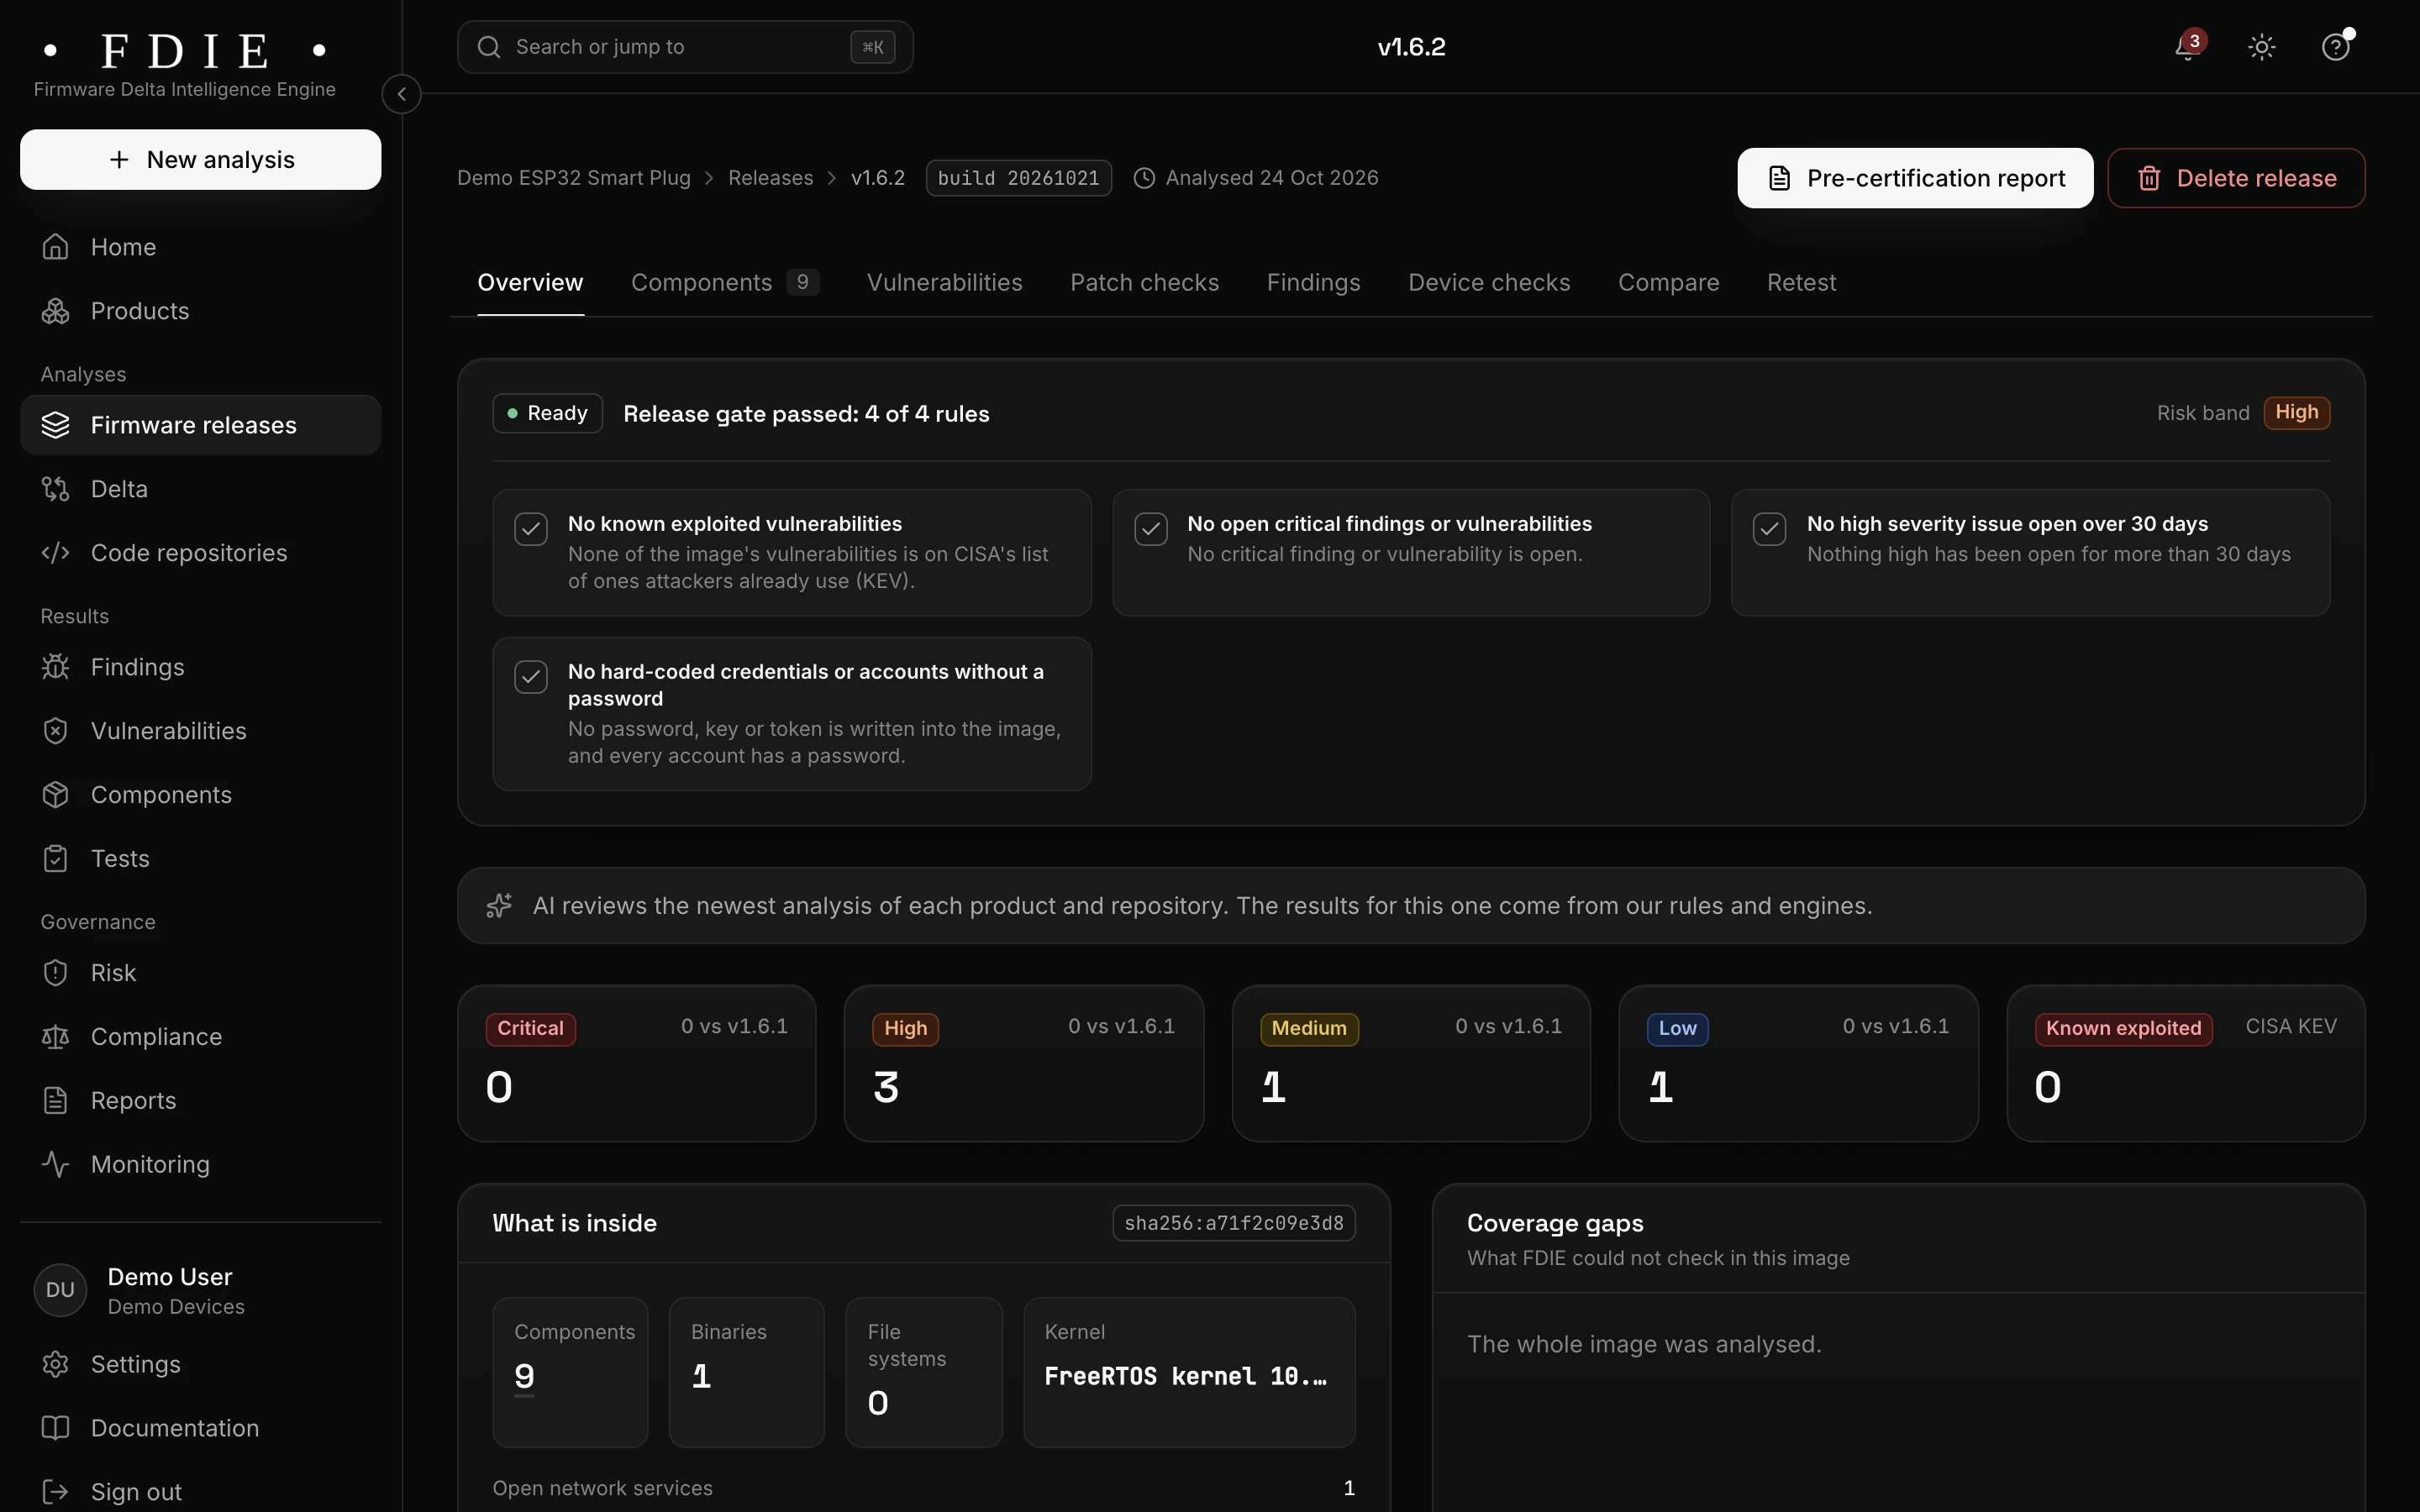This screenshot has width=2420, height=1512.
Task: Click the notifications bell icon
Action: pyautogui.click(x=2187, y=47)
